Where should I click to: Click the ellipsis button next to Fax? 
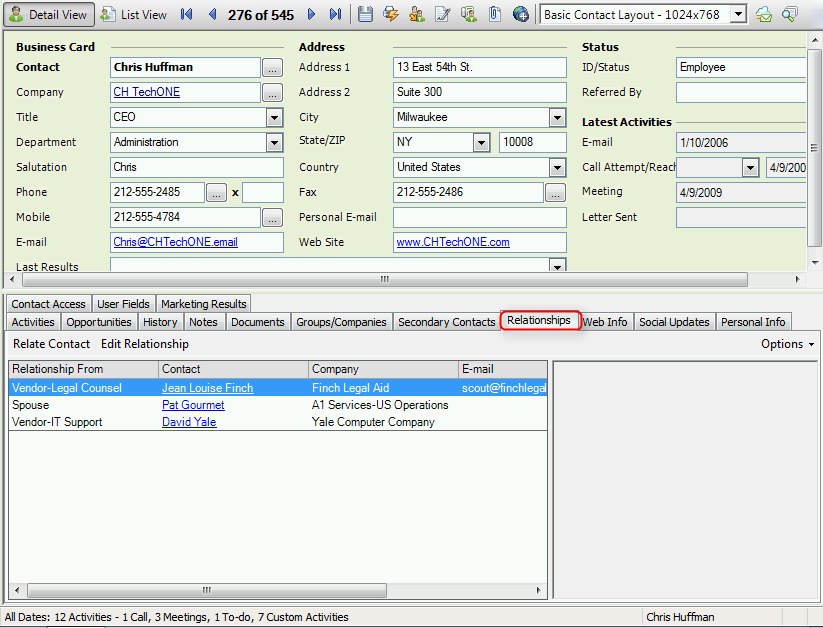555,193
